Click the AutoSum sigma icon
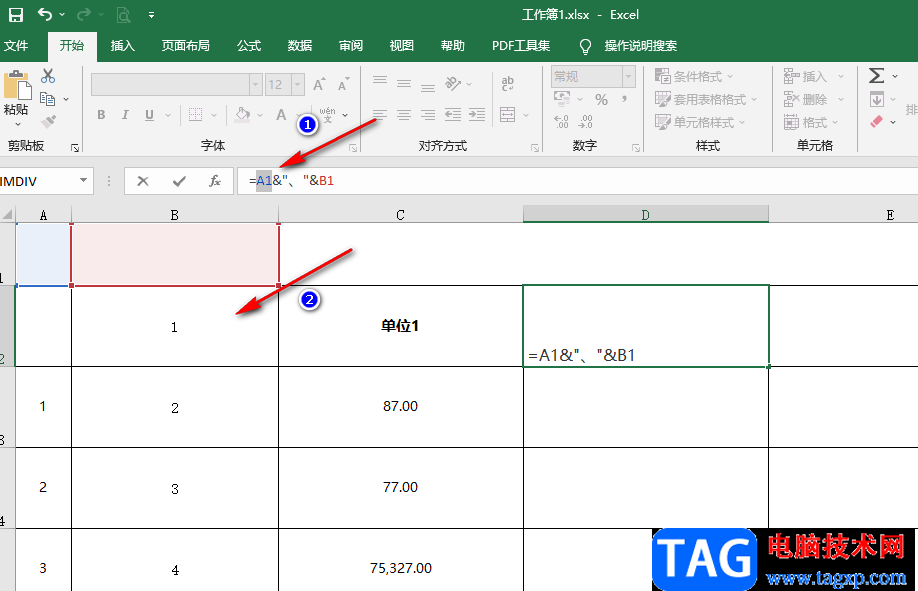Viewport: 918px width, 591px height. [876, 76]
